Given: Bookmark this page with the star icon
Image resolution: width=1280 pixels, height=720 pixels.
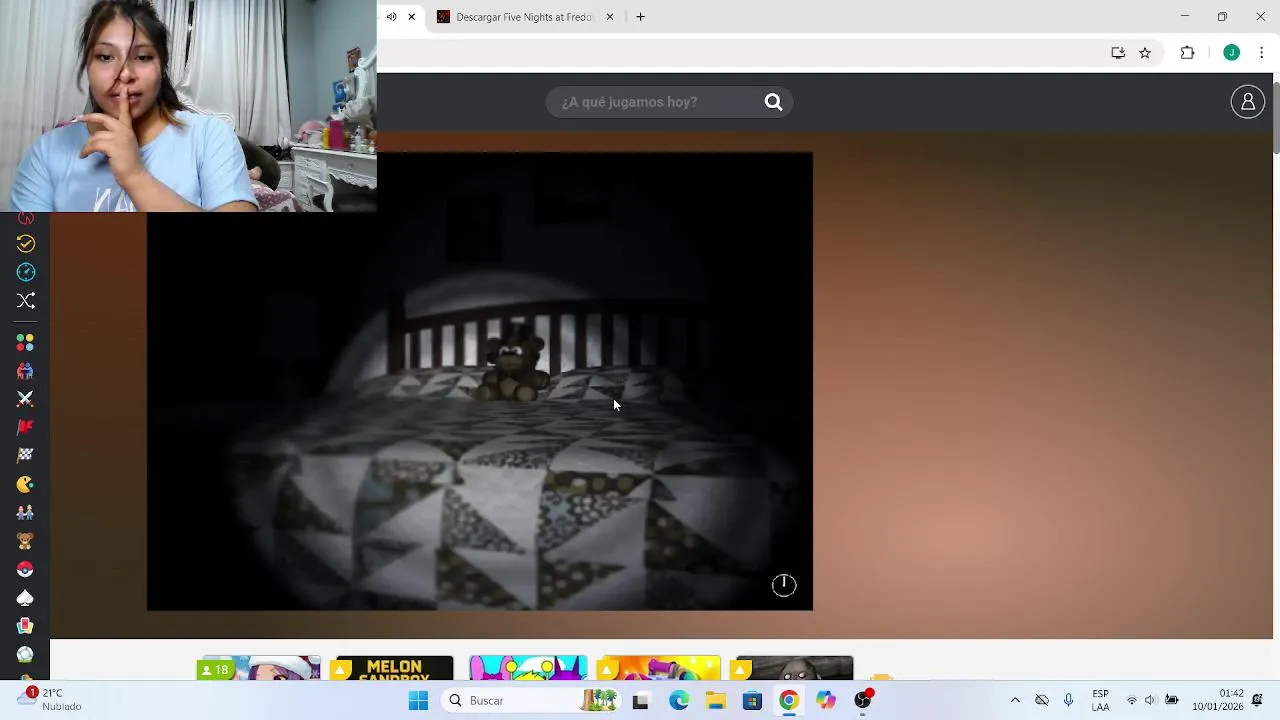Looking at the screenshot, I should pyautogui.click(x=1145, y=53).
